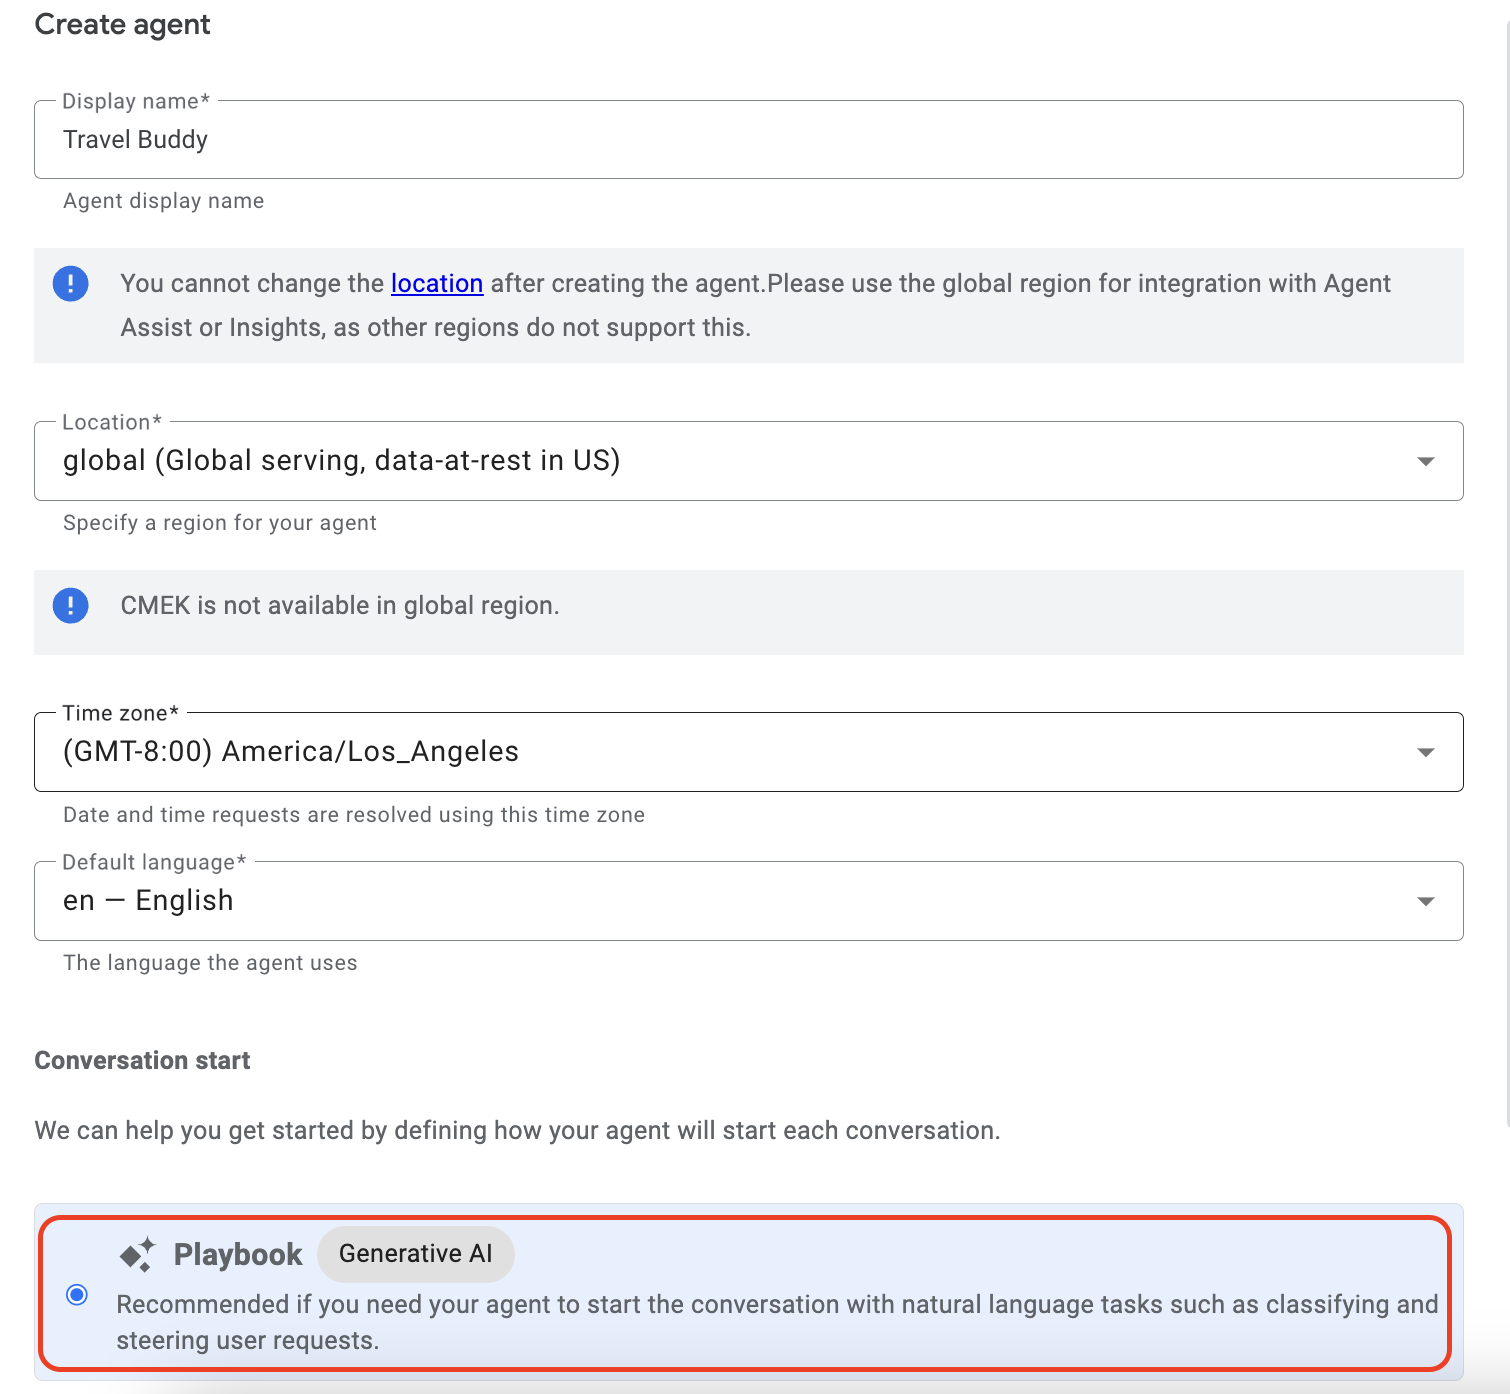Click the Location field dropdown arrow

point(1427,461)
